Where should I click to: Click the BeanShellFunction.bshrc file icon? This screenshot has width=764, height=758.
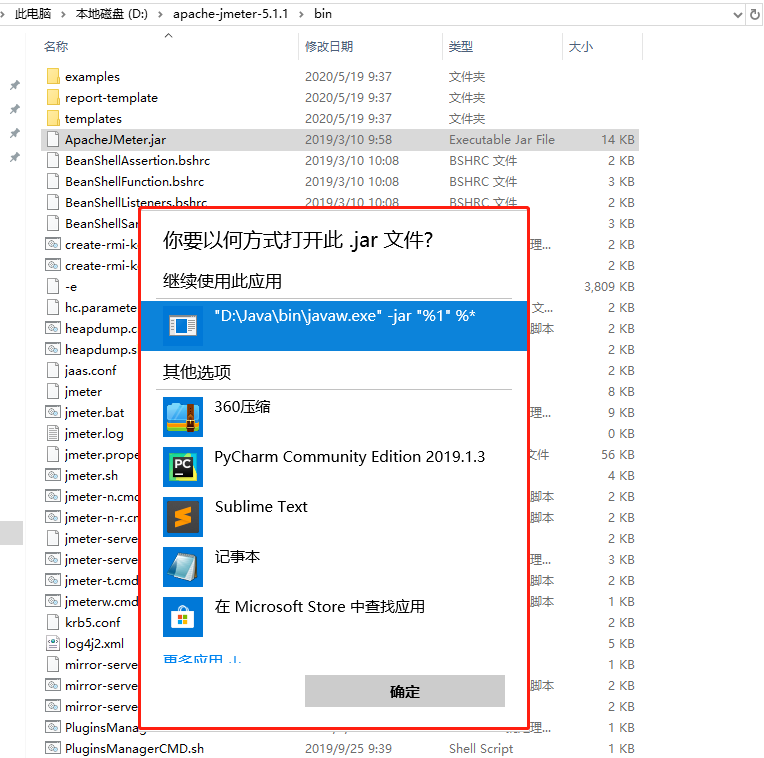coord(53,181)
